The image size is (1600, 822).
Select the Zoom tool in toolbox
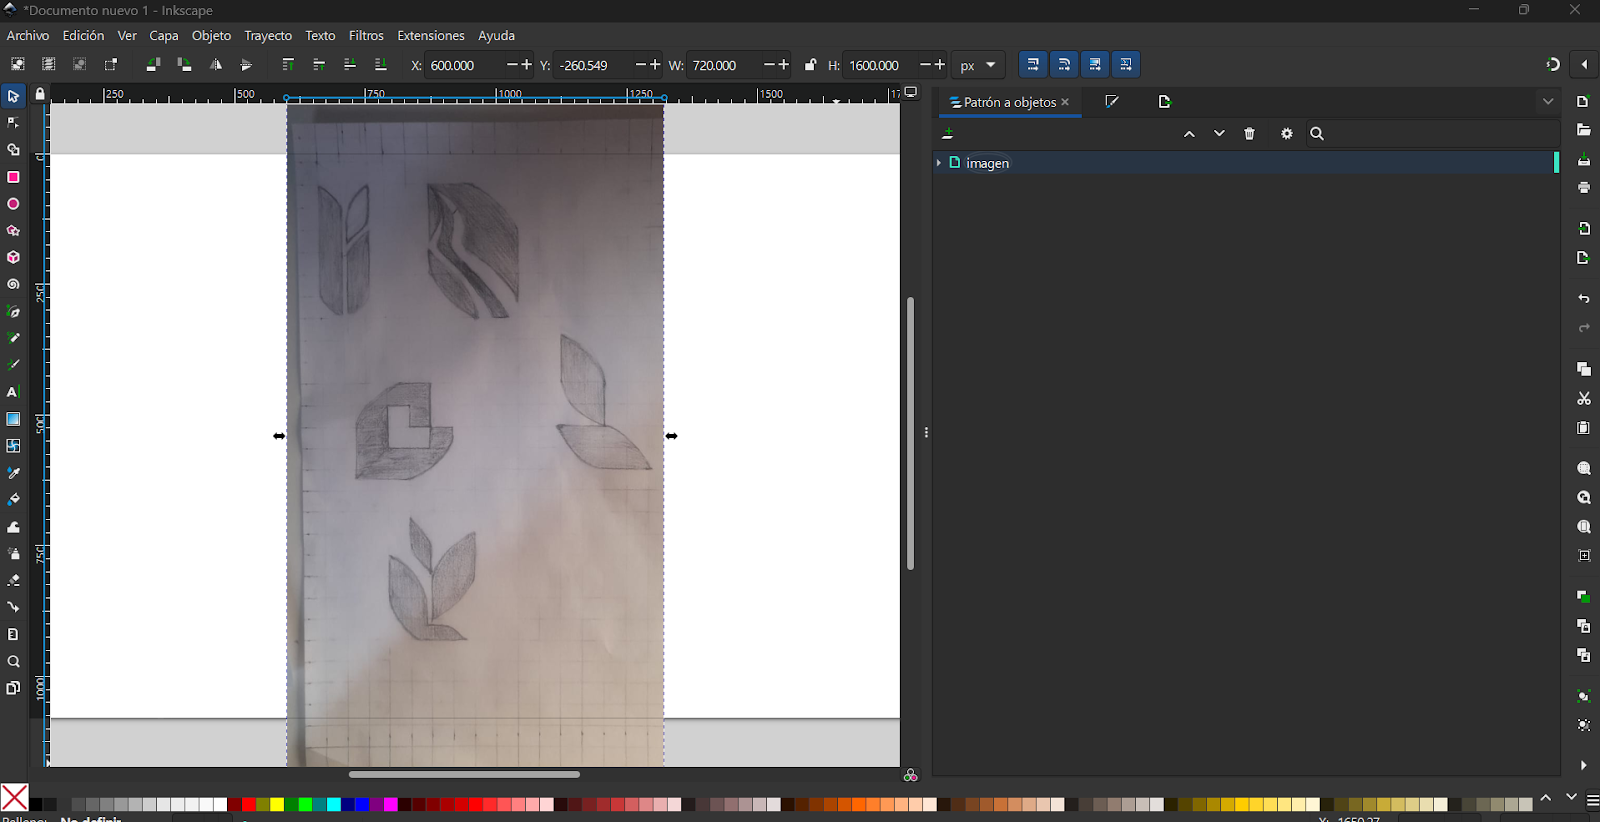tap(13, 662)
